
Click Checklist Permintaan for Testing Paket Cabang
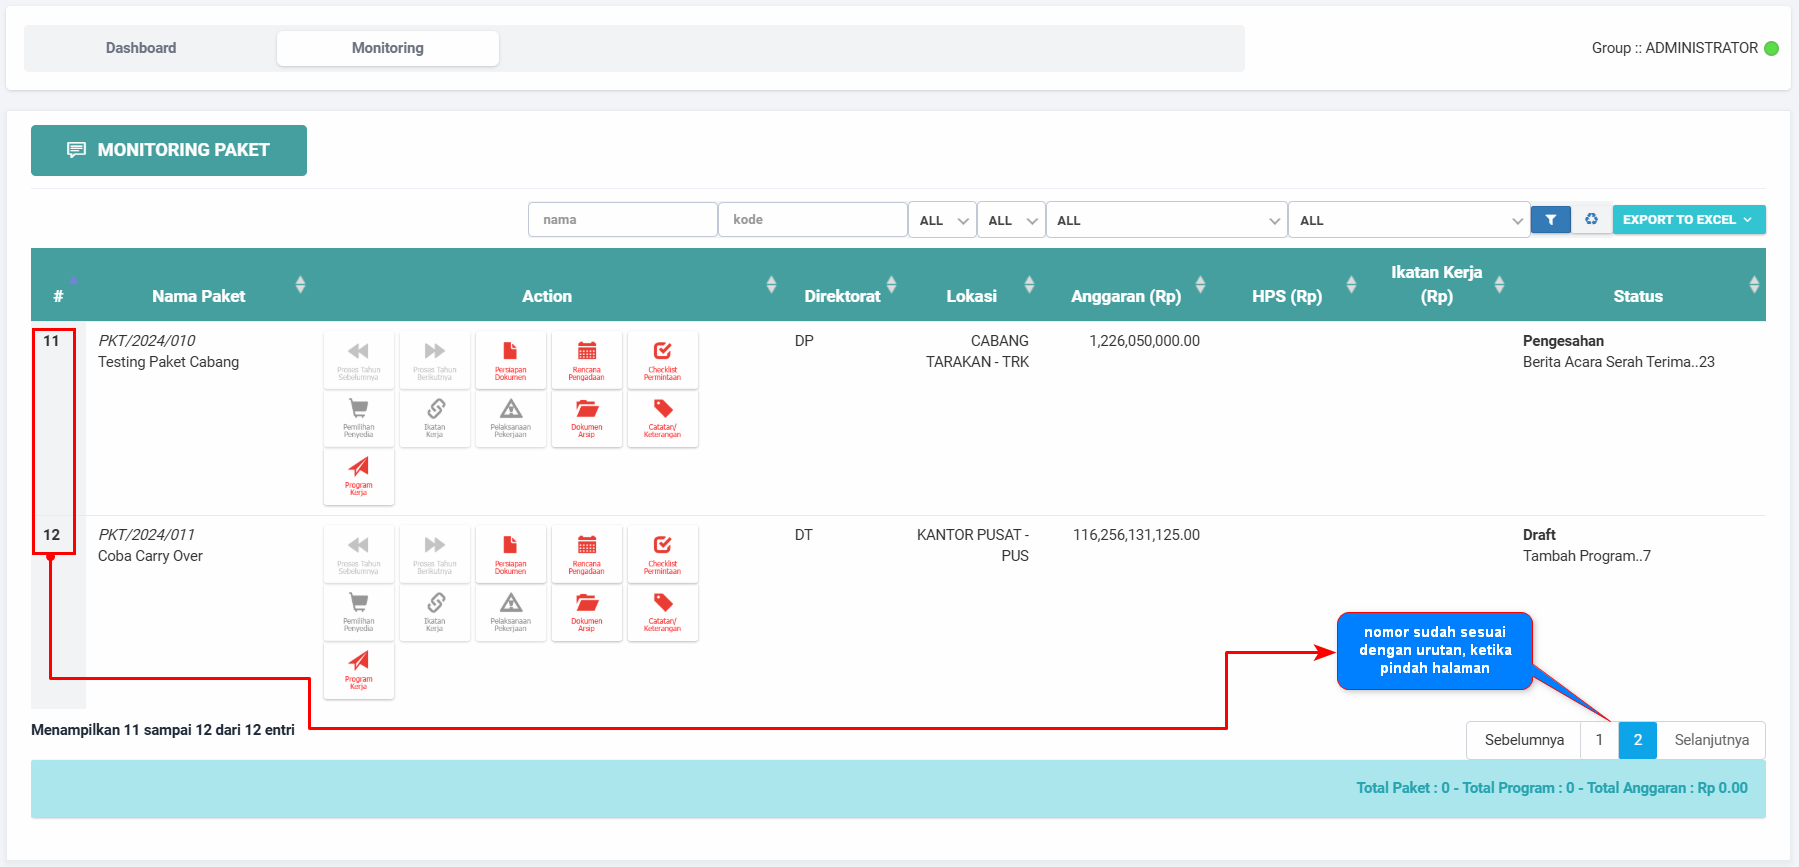[662, 360]
